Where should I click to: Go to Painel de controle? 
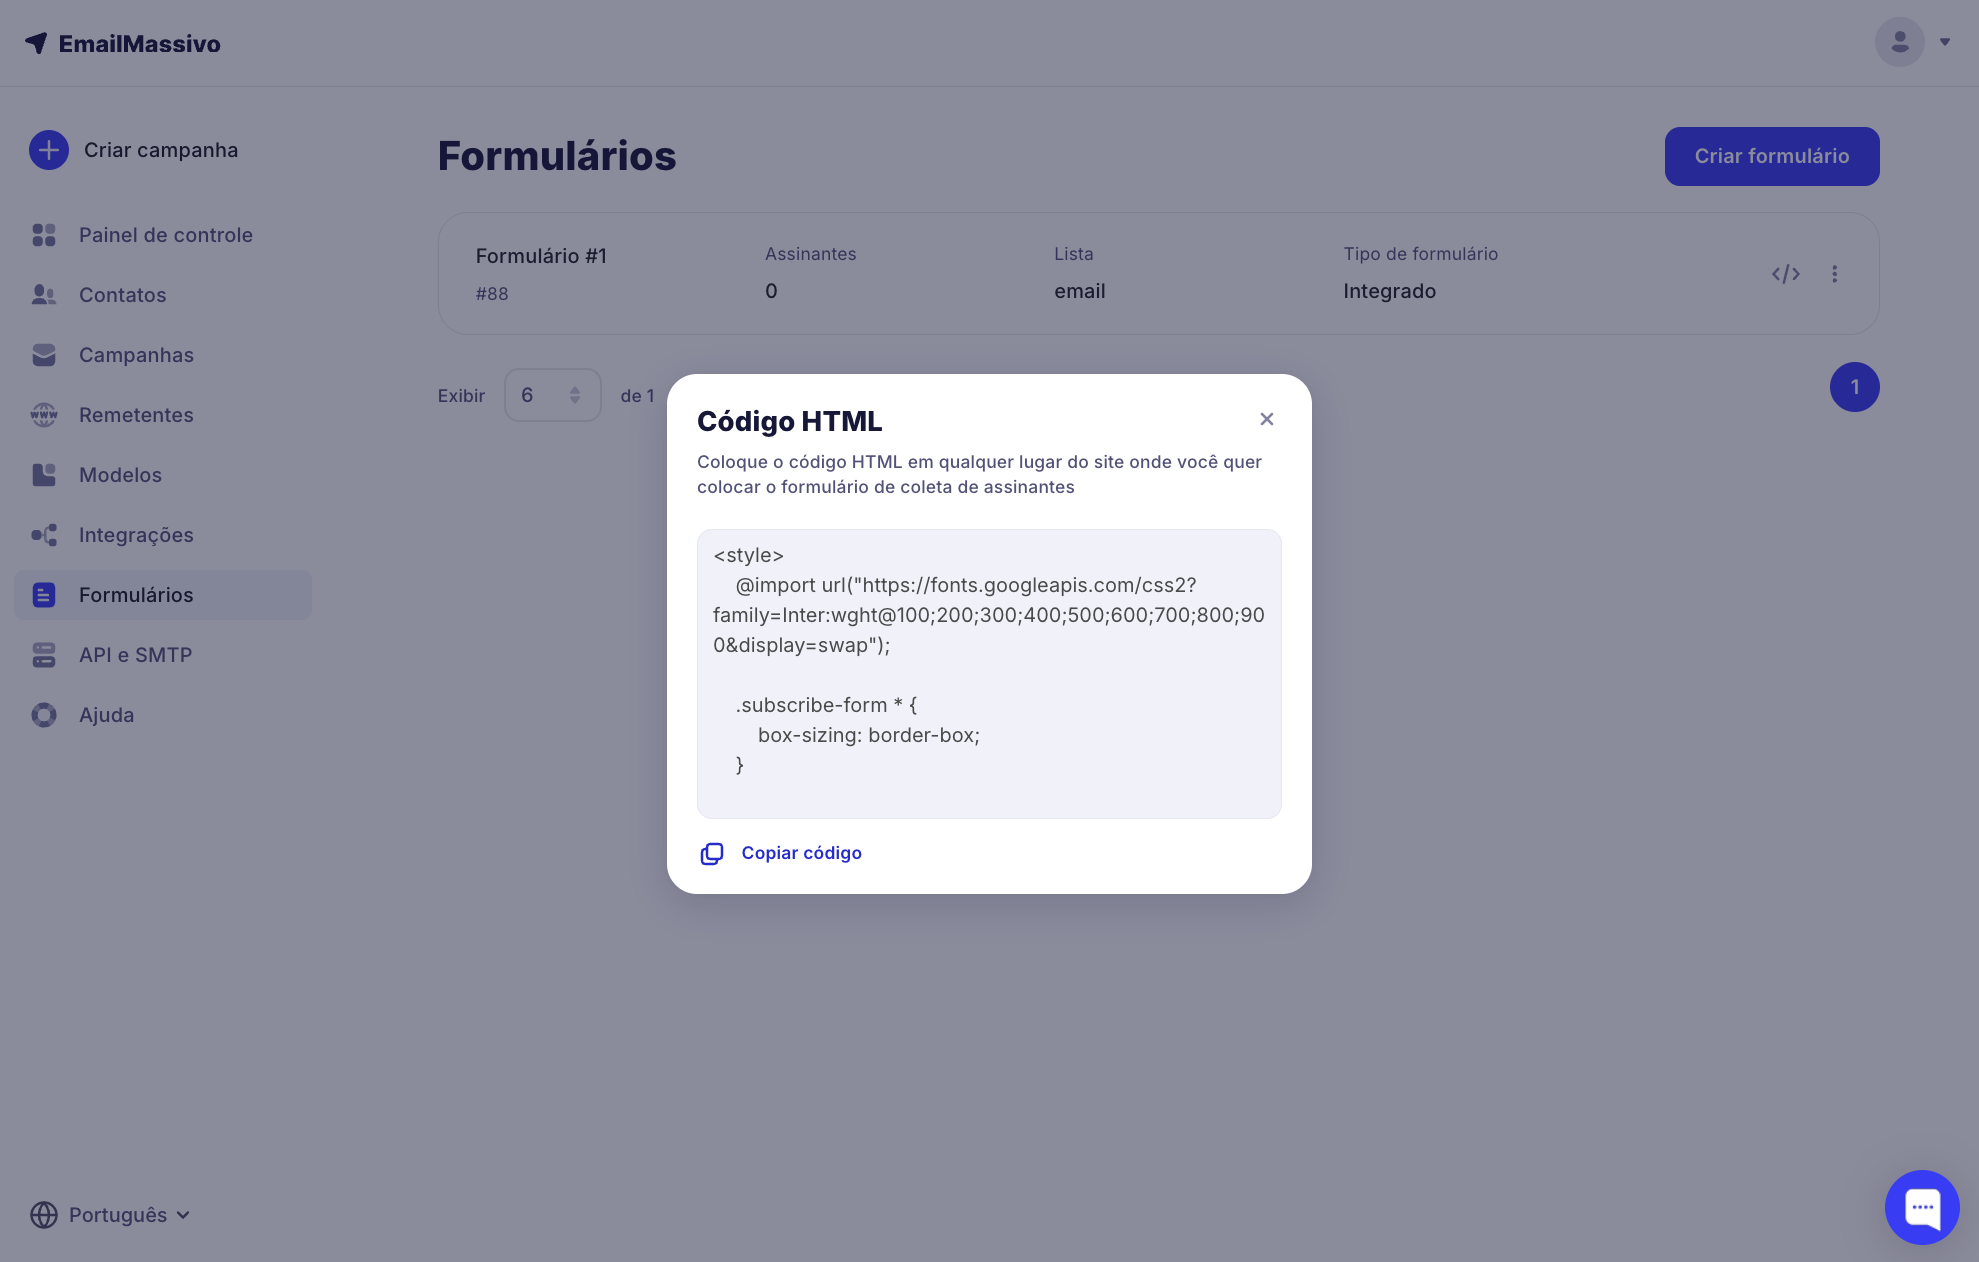tap(165, 235)
